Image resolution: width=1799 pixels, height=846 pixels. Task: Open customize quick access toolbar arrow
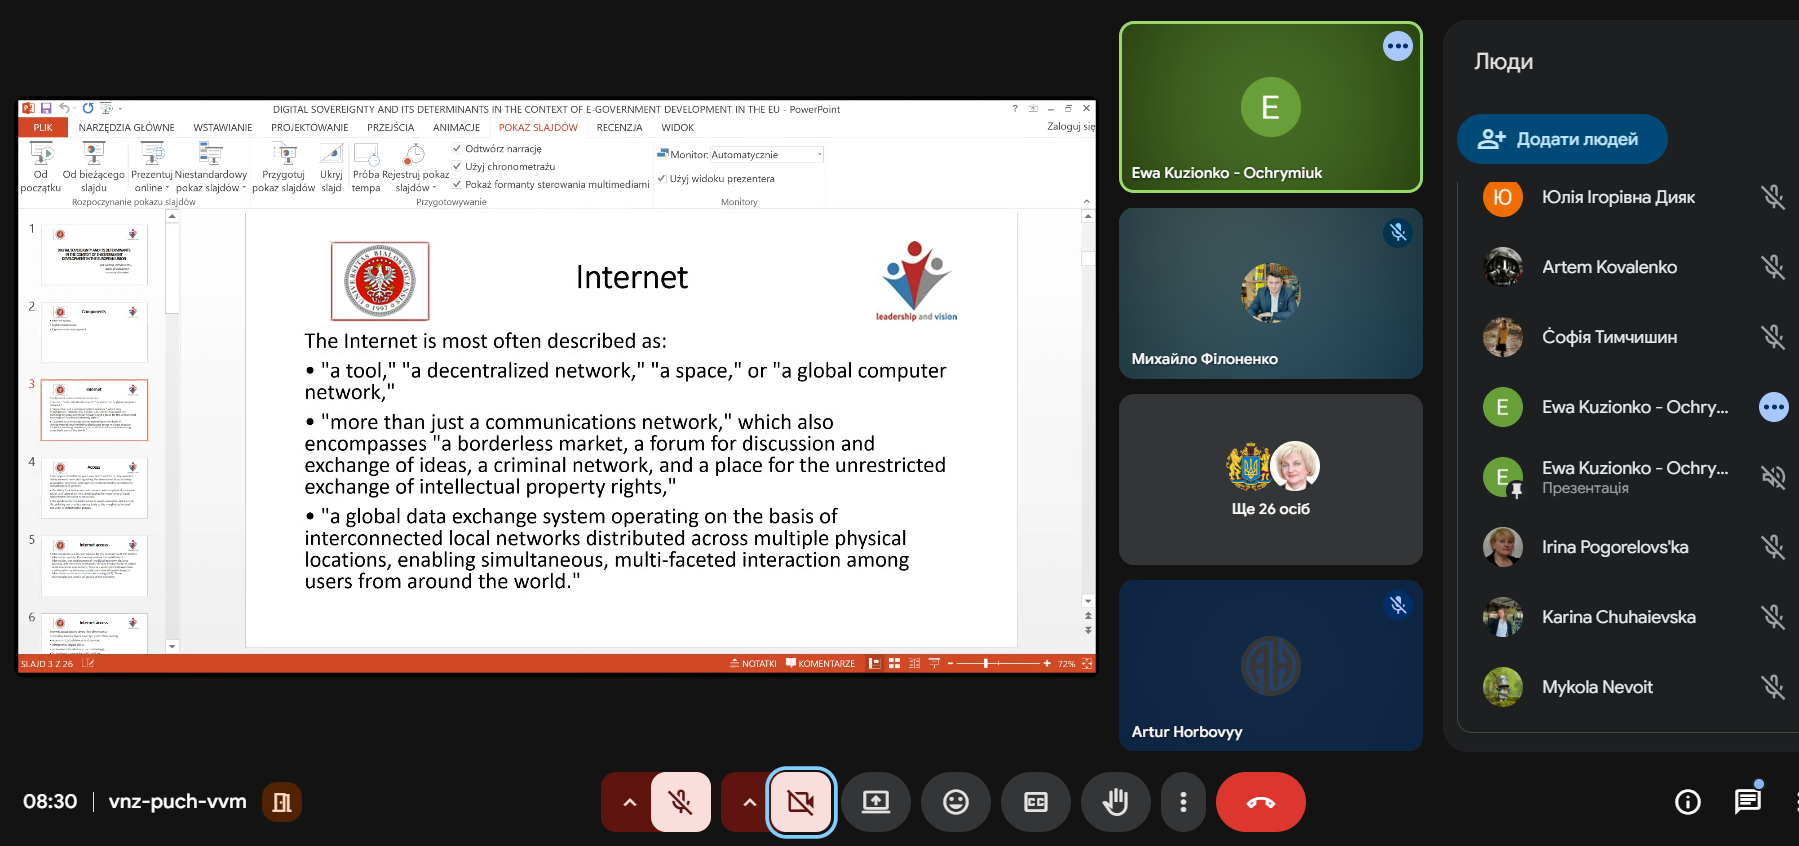[x=120, y=108]
